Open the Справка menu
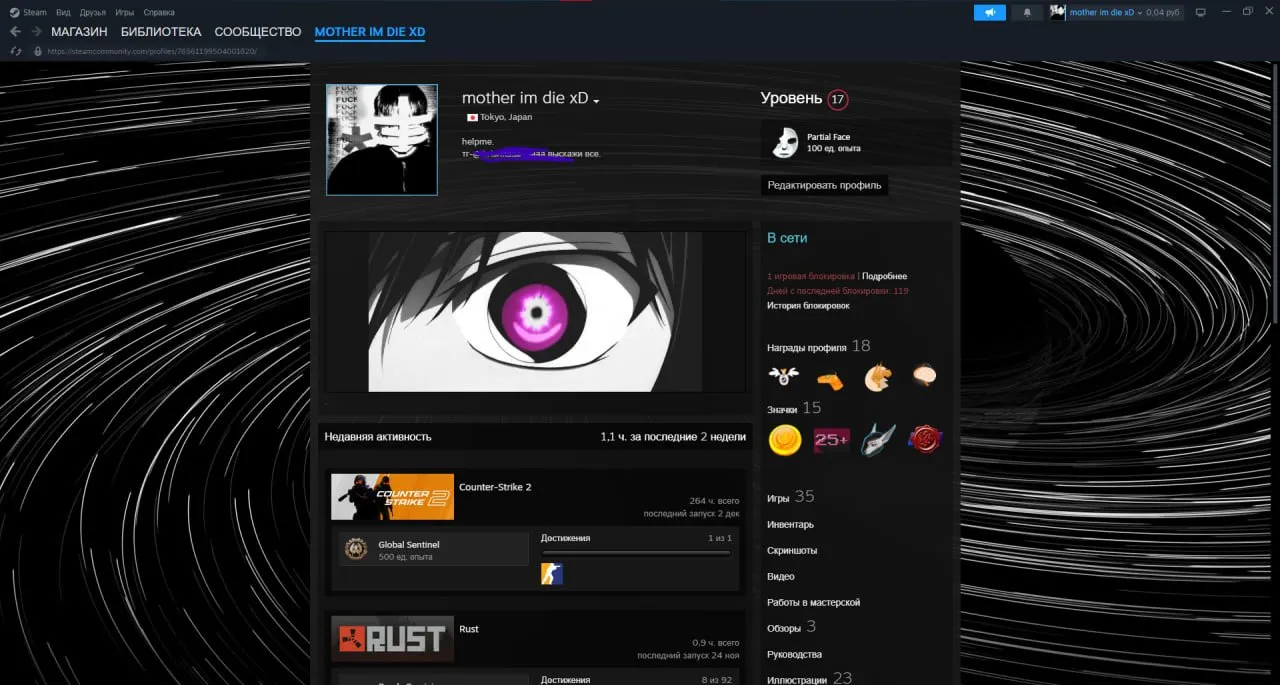Screen dimensions: 1280x685 pyautogui.click(x=159, y=12)
